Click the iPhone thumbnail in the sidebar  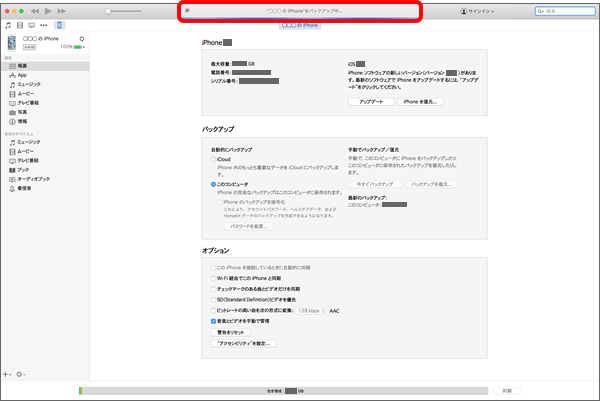tap(12, 42)
